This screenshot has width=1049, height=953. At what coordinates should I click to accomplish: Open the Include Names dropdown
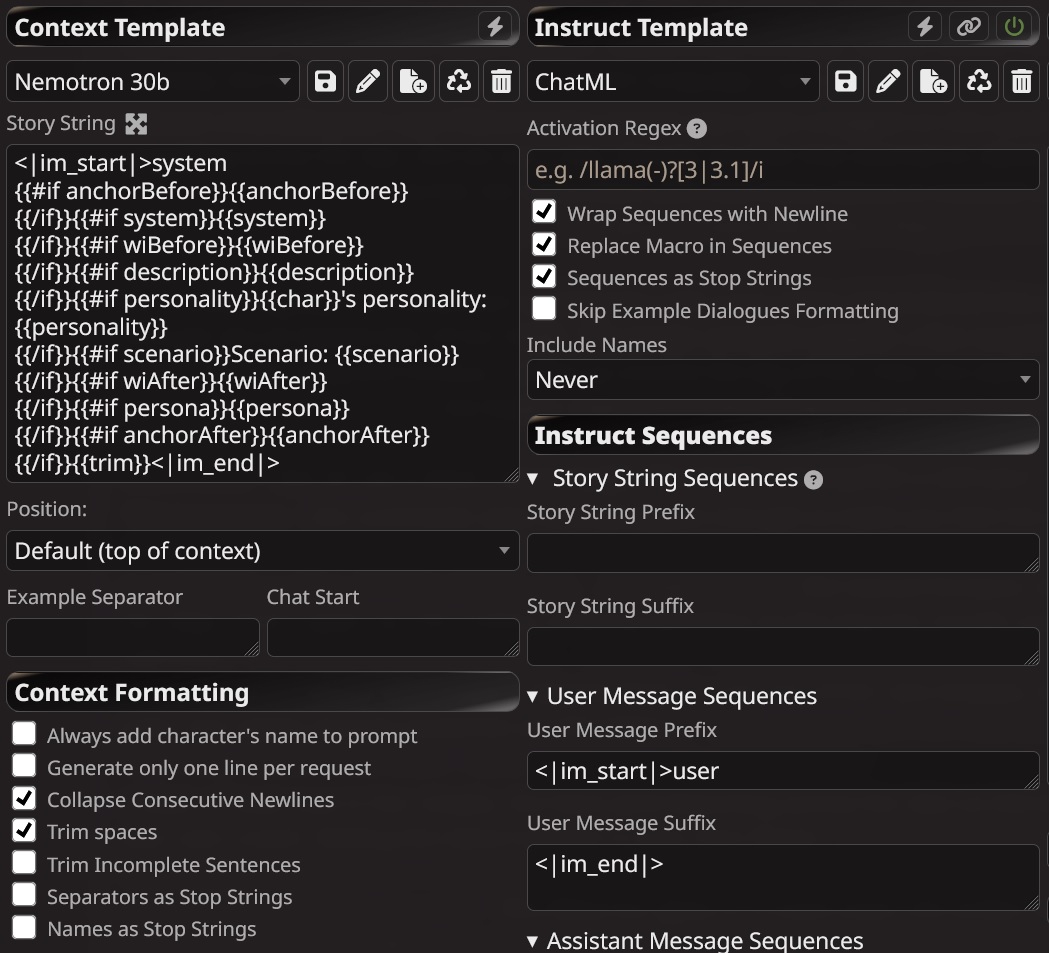[x=782, y=380]
